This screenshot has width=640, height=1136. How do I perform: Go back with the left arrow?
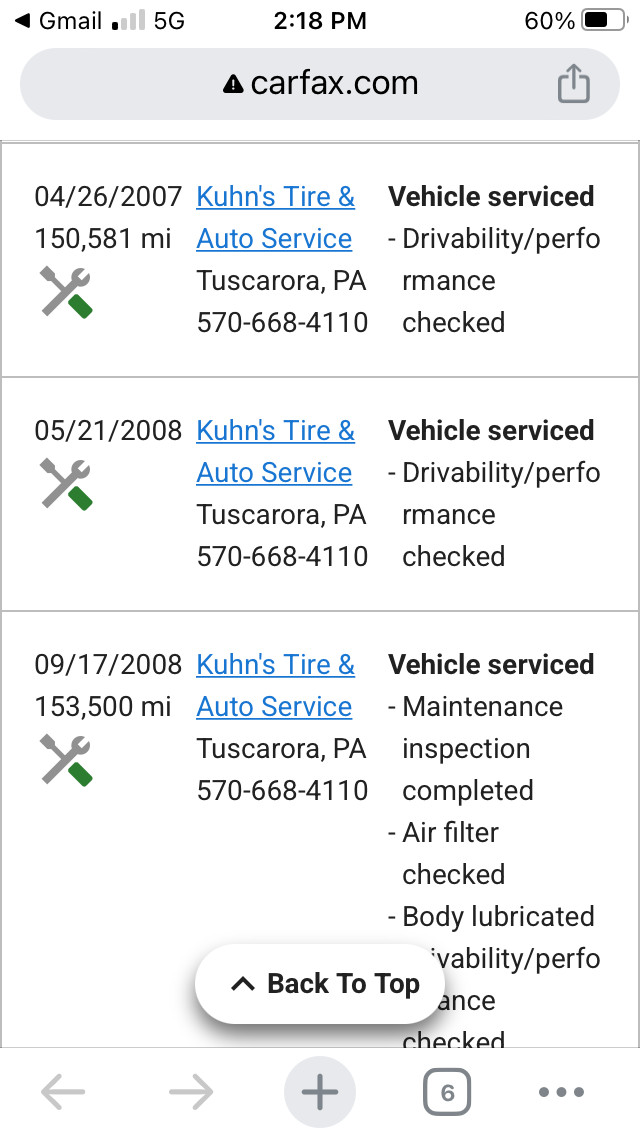click(x=63, y=1092)
